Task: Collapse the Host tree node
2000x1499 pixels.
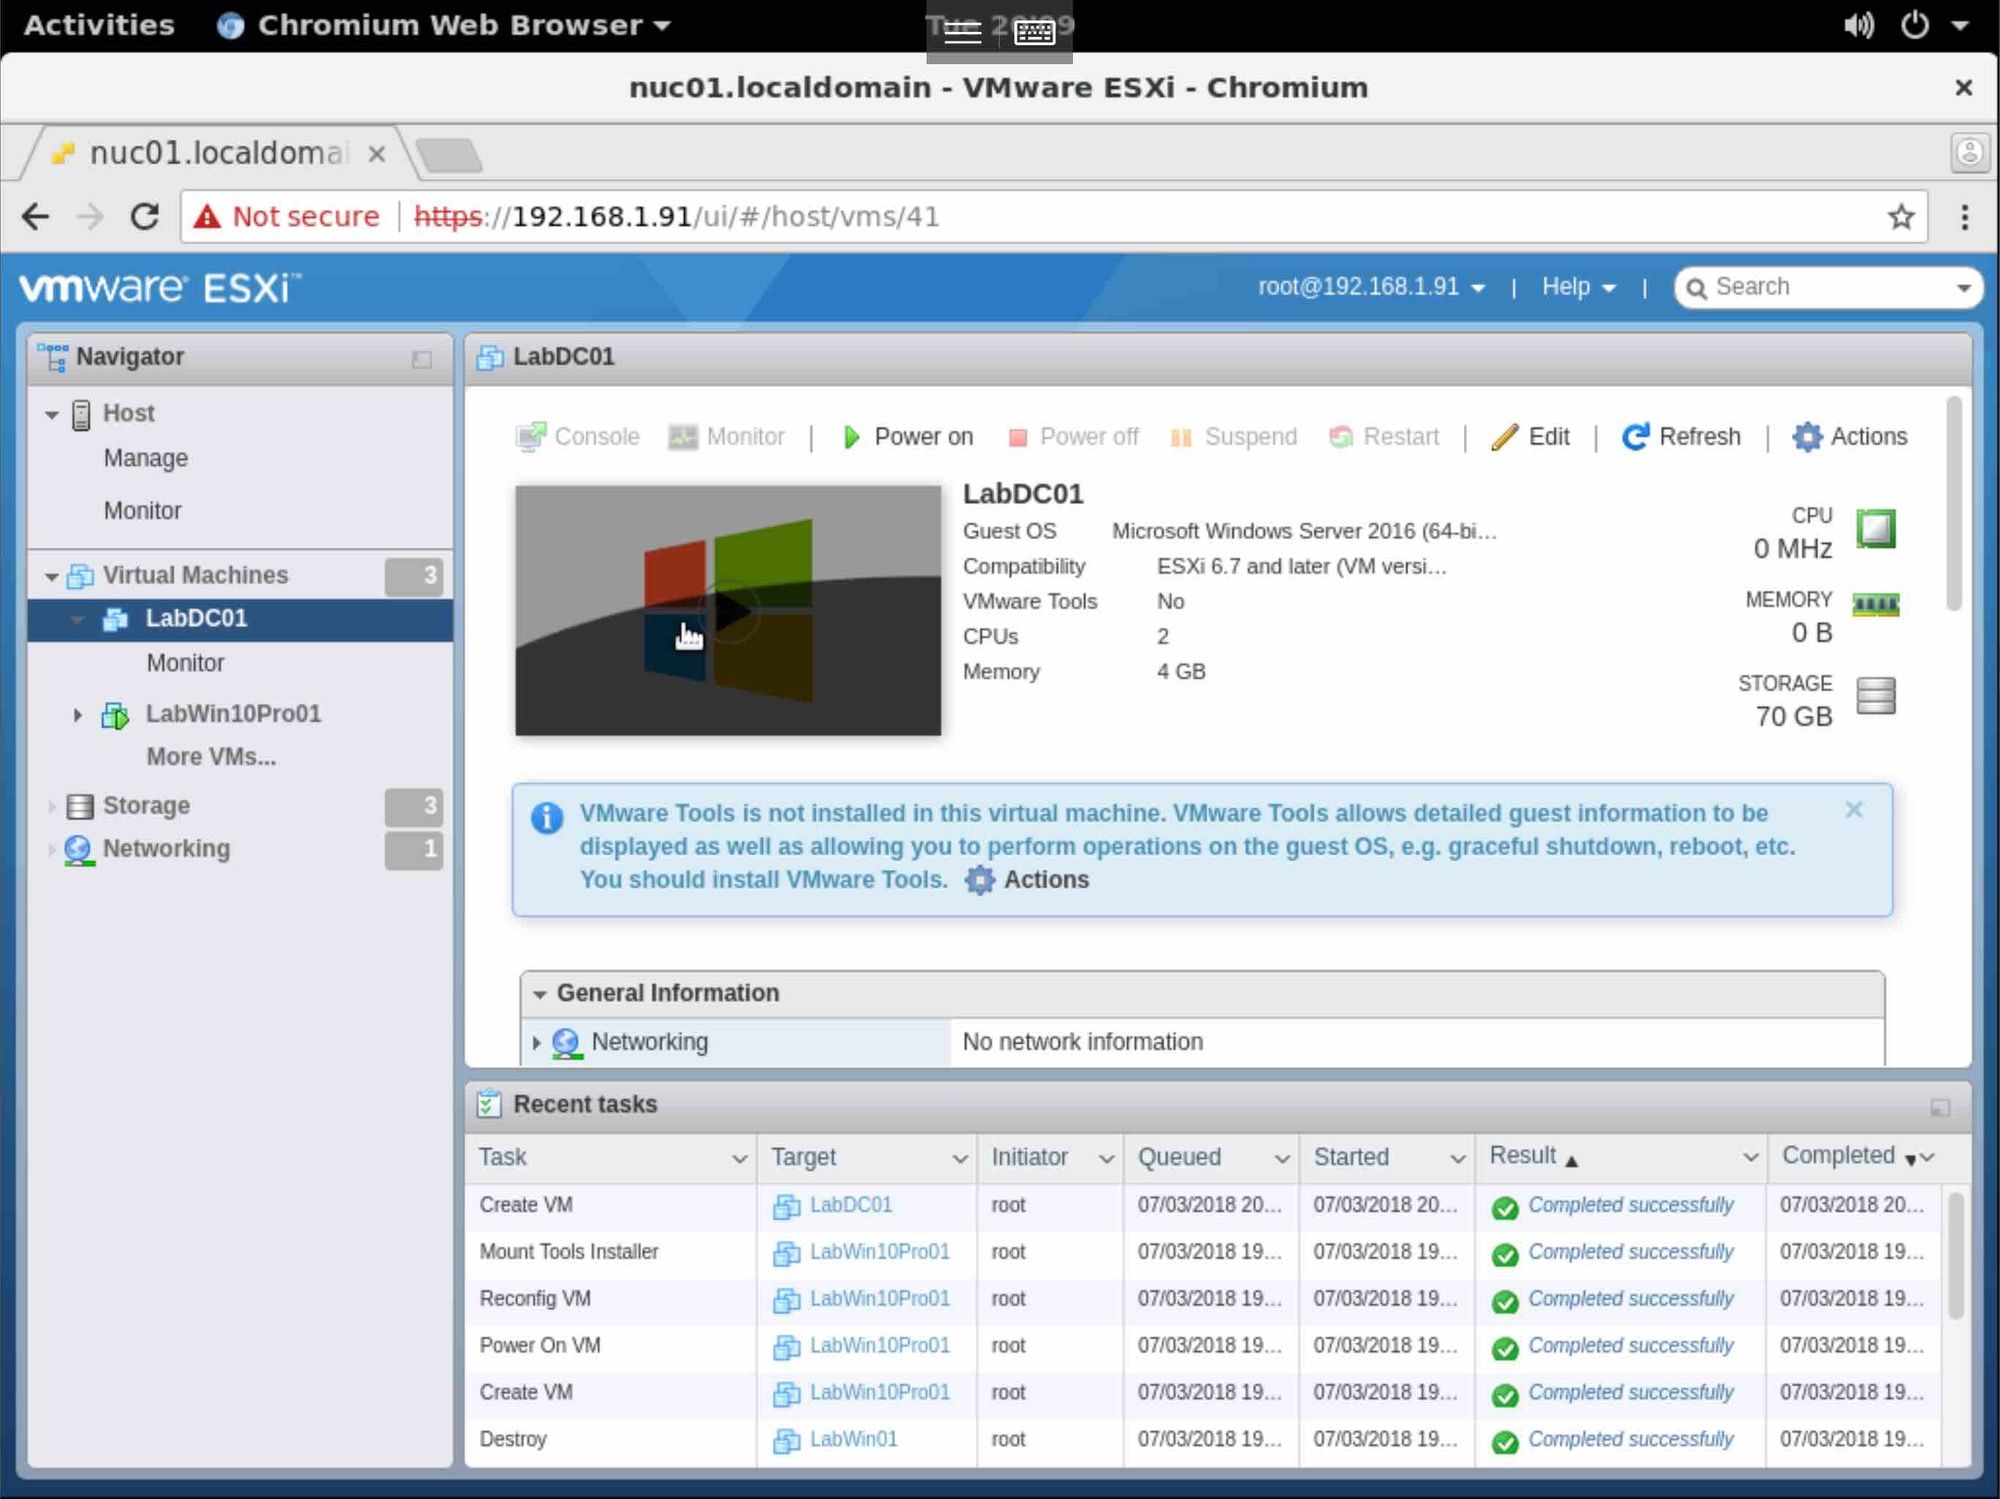Action: 51,415
